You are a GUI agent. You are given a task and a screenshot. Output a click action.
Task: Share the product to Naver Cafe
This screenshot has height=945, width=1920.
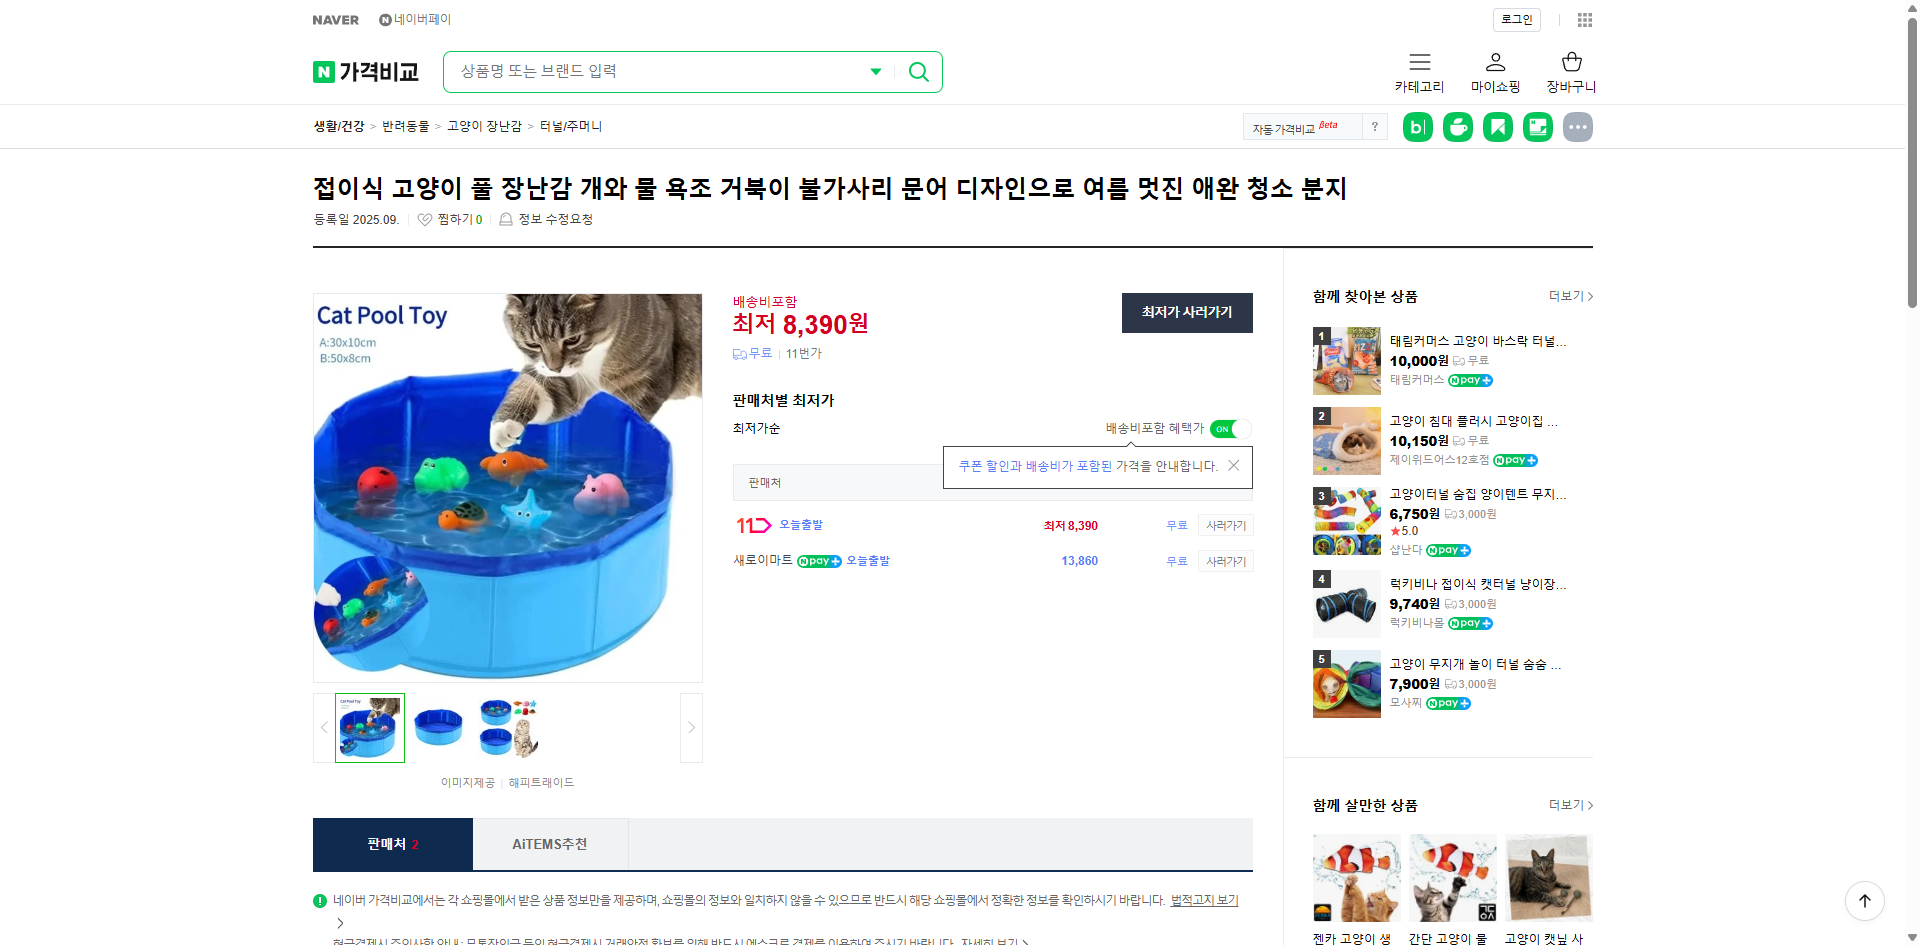1457,127
